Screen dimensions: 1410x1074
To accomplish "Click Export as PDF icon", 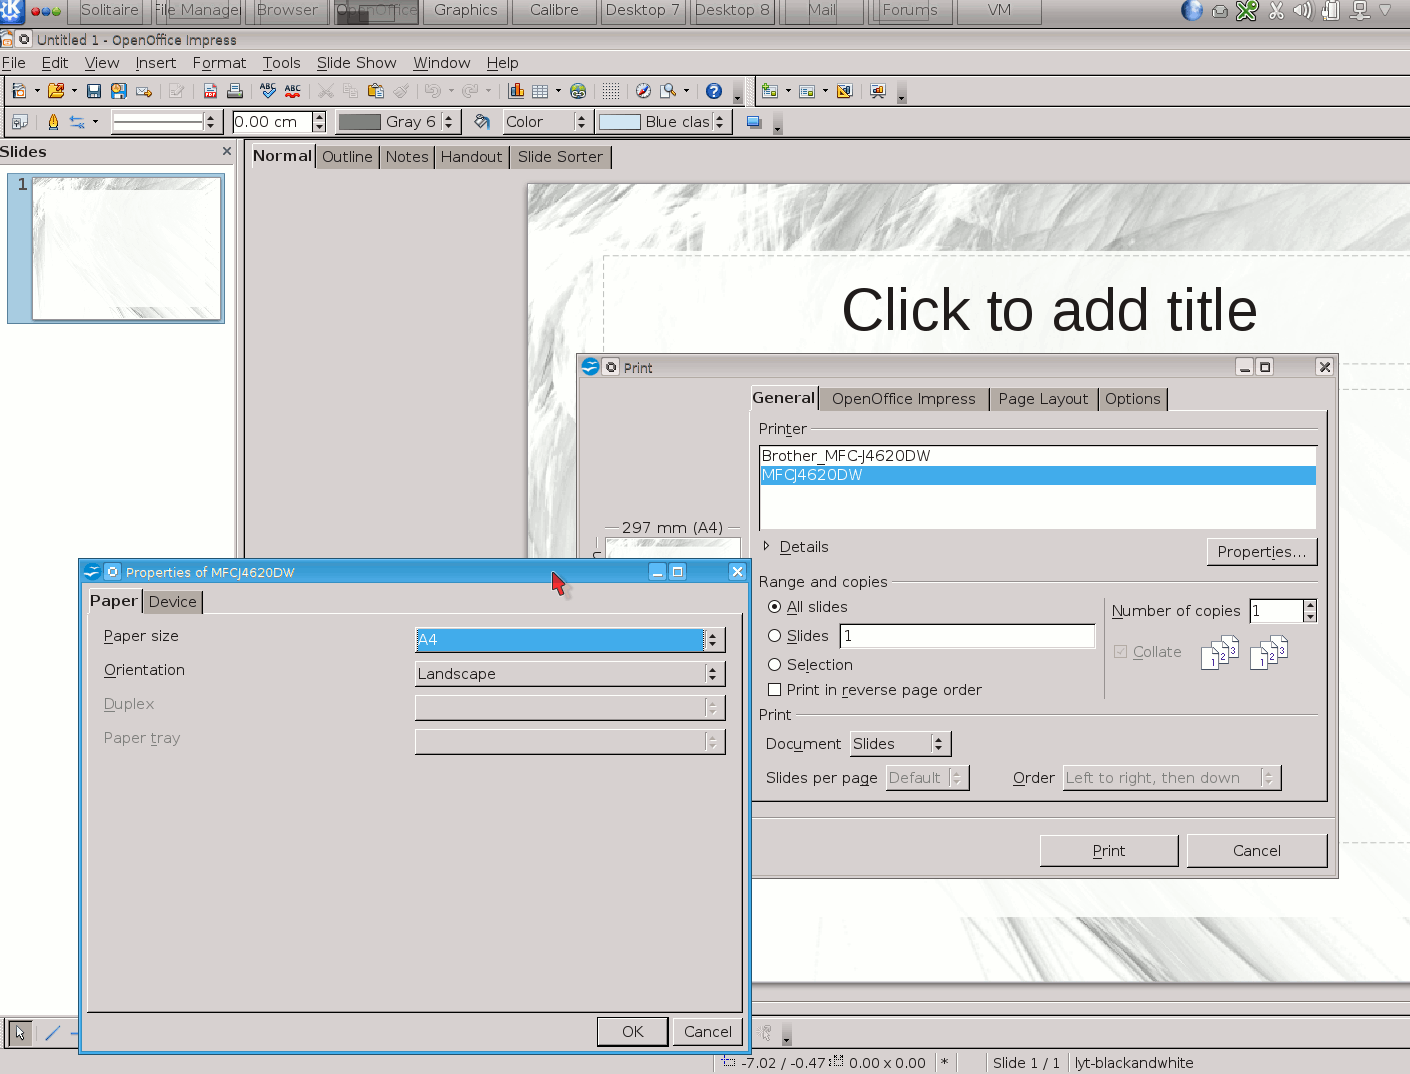I will click(210, 91).
